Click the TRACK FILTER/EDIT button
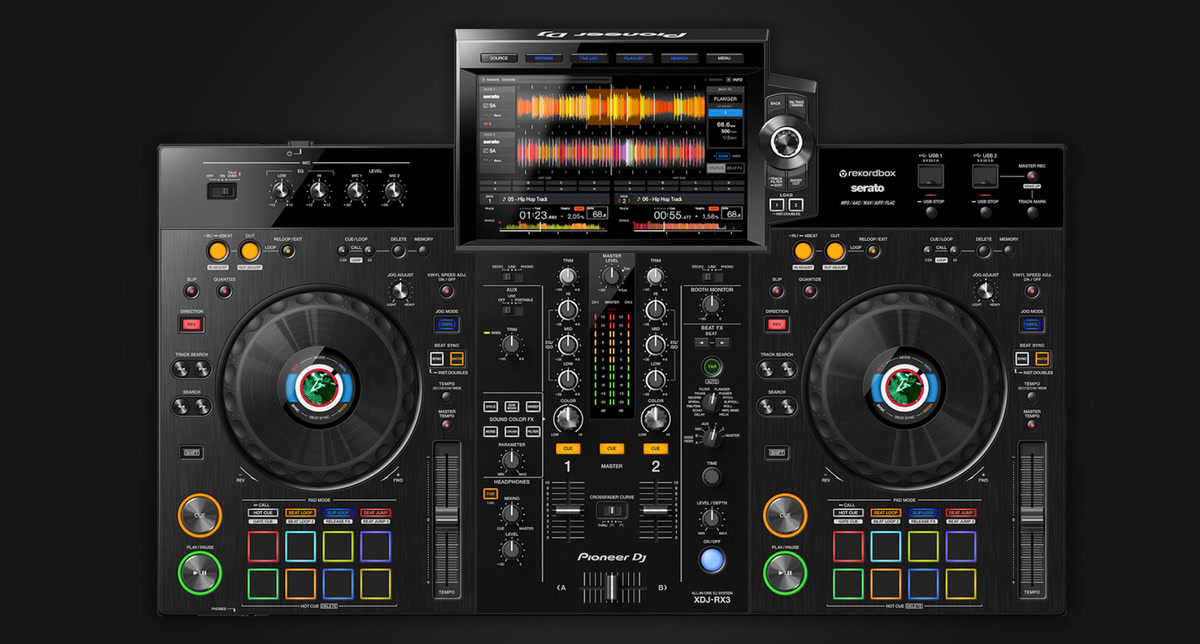The image size is (1200, 644). tap(775, 179)
